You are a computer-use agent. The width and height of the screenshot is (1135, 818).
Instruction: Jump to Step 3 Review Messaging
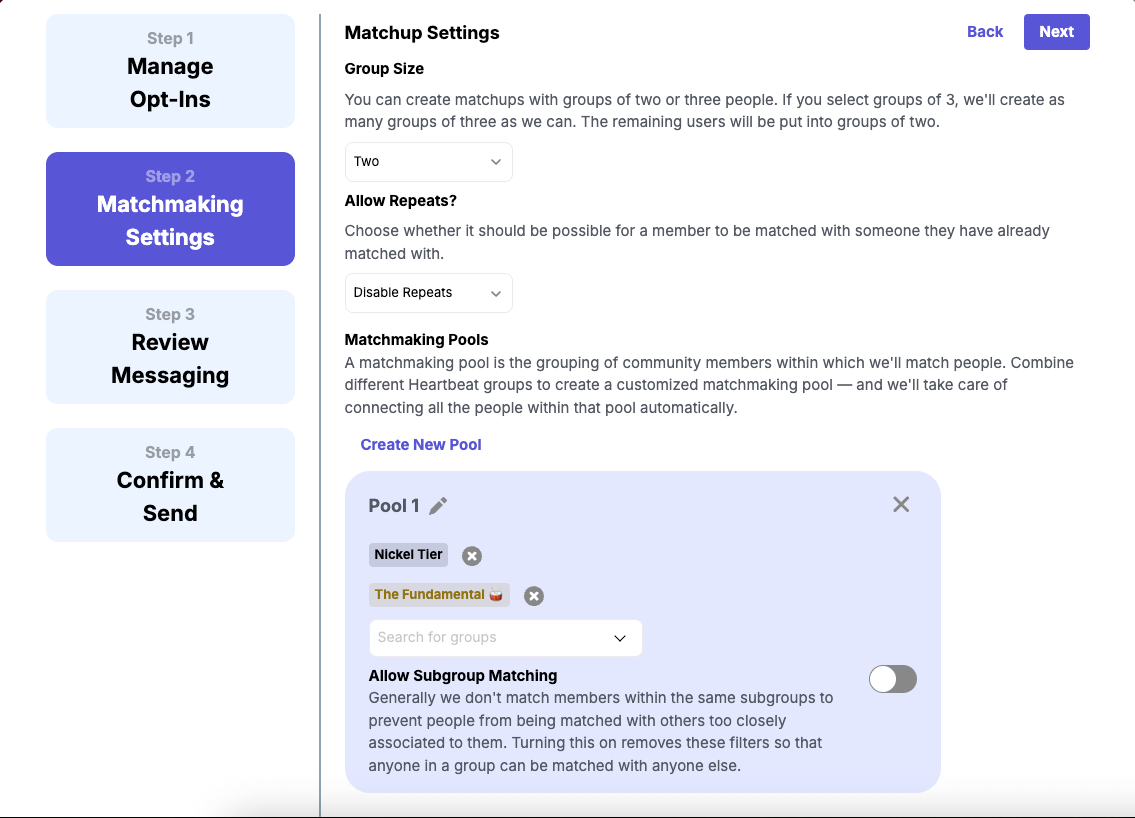coord(170,347)
